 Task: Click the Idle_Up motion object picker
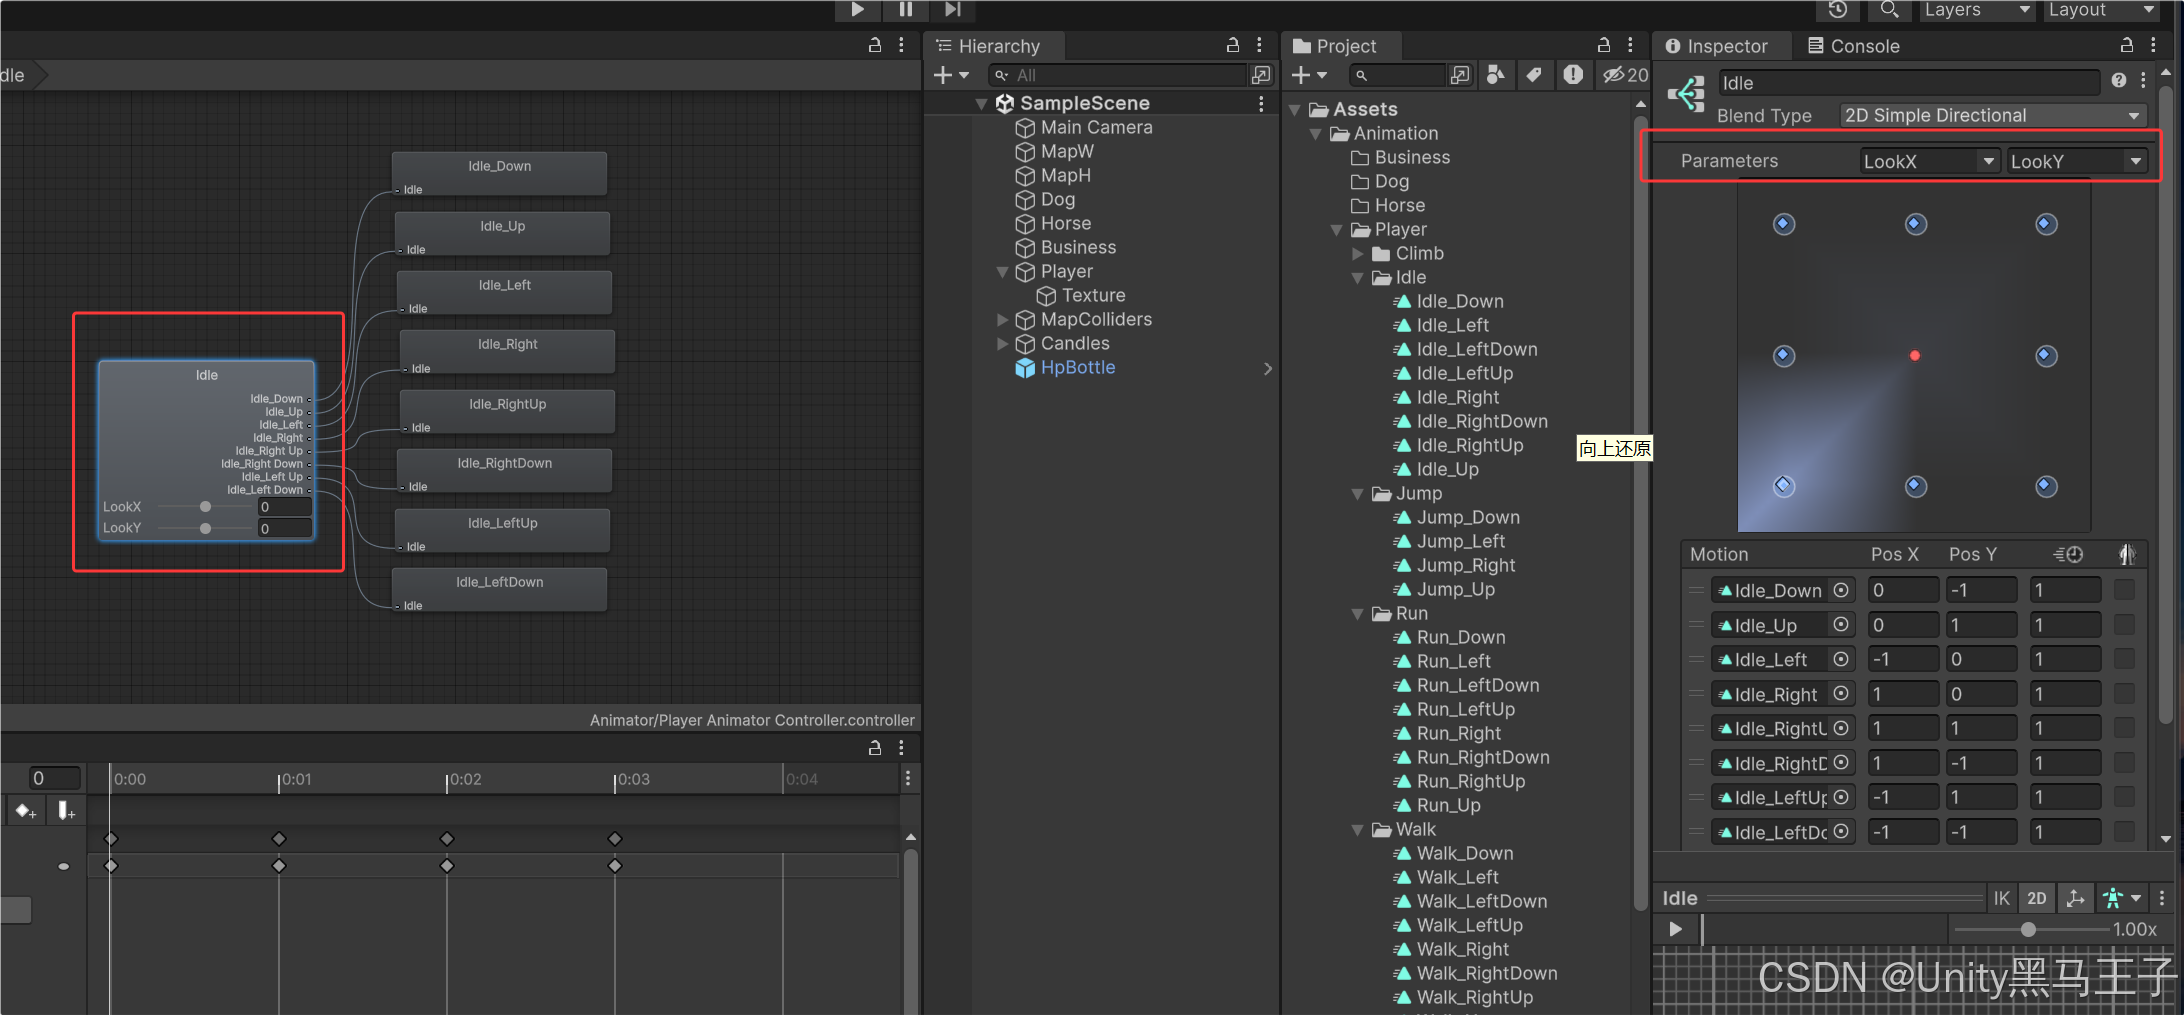(1841, 625)
